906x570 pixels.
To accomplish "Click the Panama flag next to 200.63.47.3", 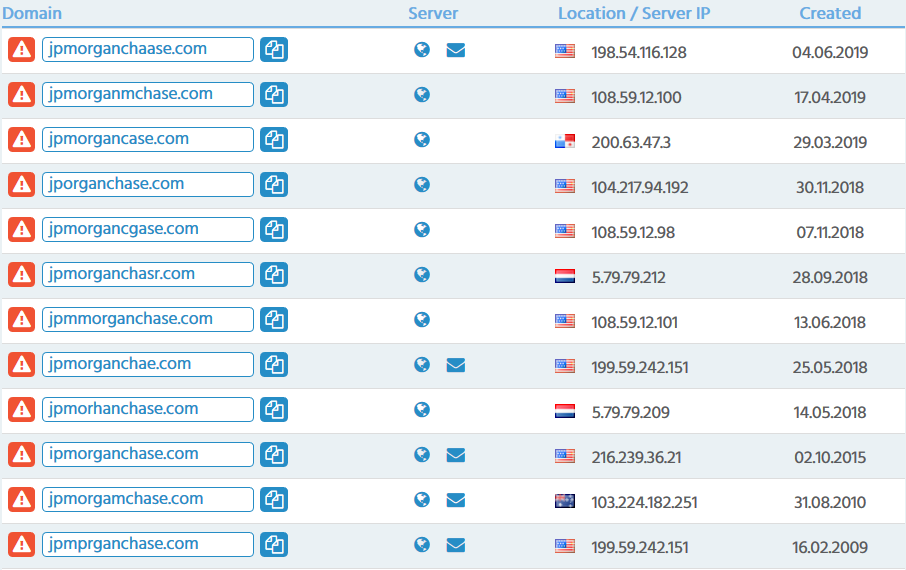I will [x=565, y=141].
